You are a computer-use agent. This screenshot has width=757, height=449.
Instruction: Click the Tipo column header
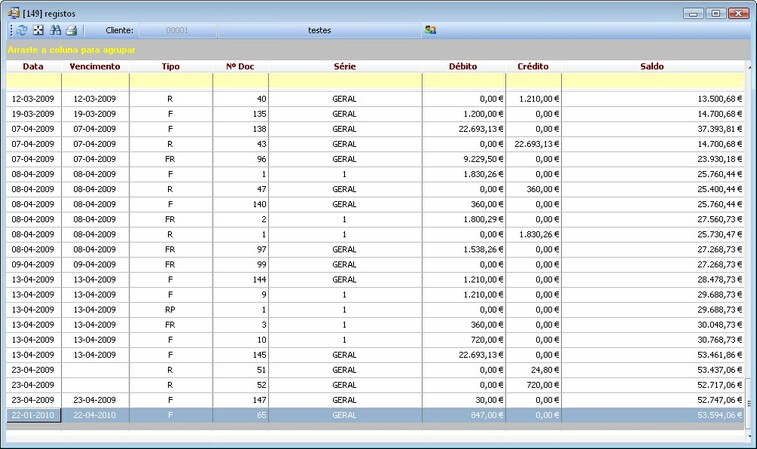[170, 66]
